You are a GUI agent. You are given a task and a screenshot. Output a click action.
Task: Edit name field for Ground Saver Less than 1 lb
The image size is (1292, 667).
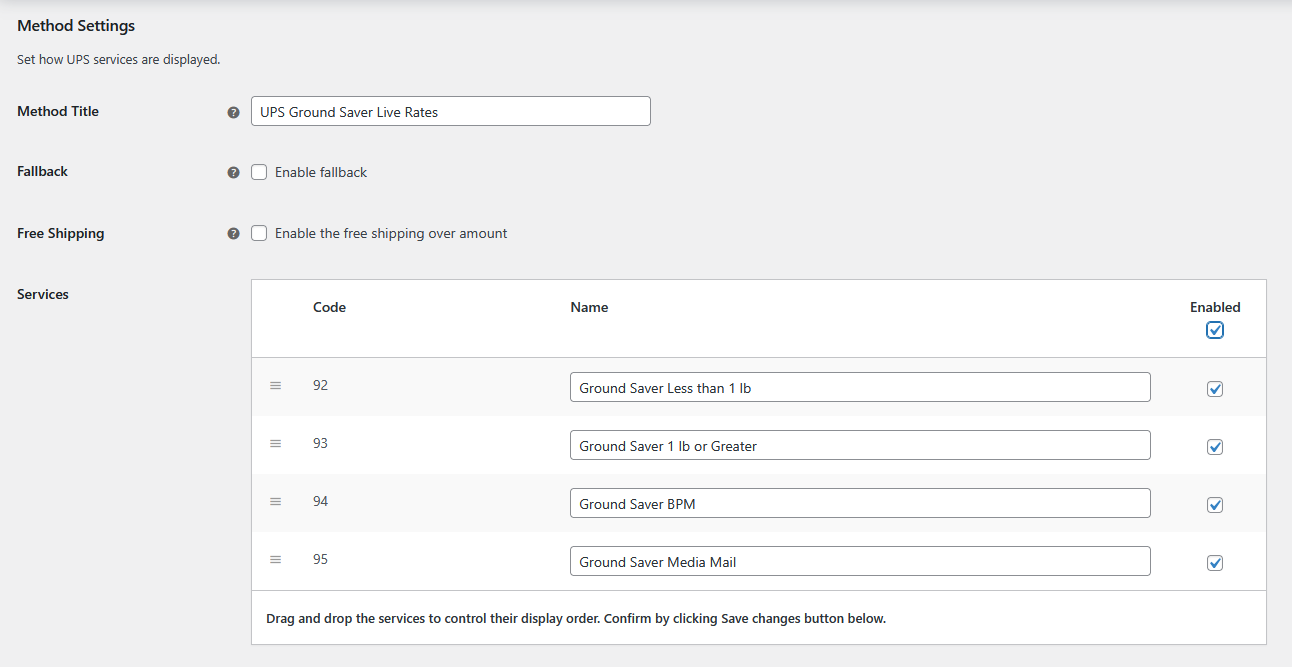point(860,387)
